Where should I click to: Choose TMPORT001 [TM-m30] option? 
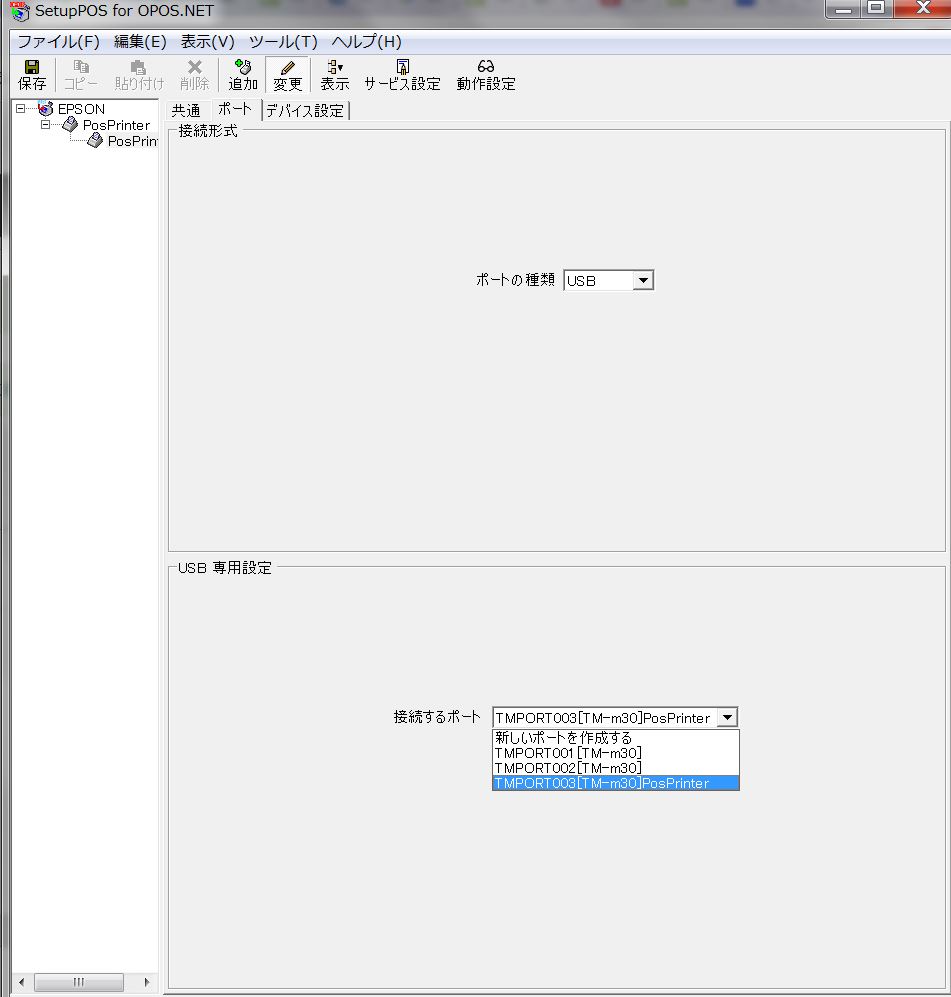coord(615,753)
